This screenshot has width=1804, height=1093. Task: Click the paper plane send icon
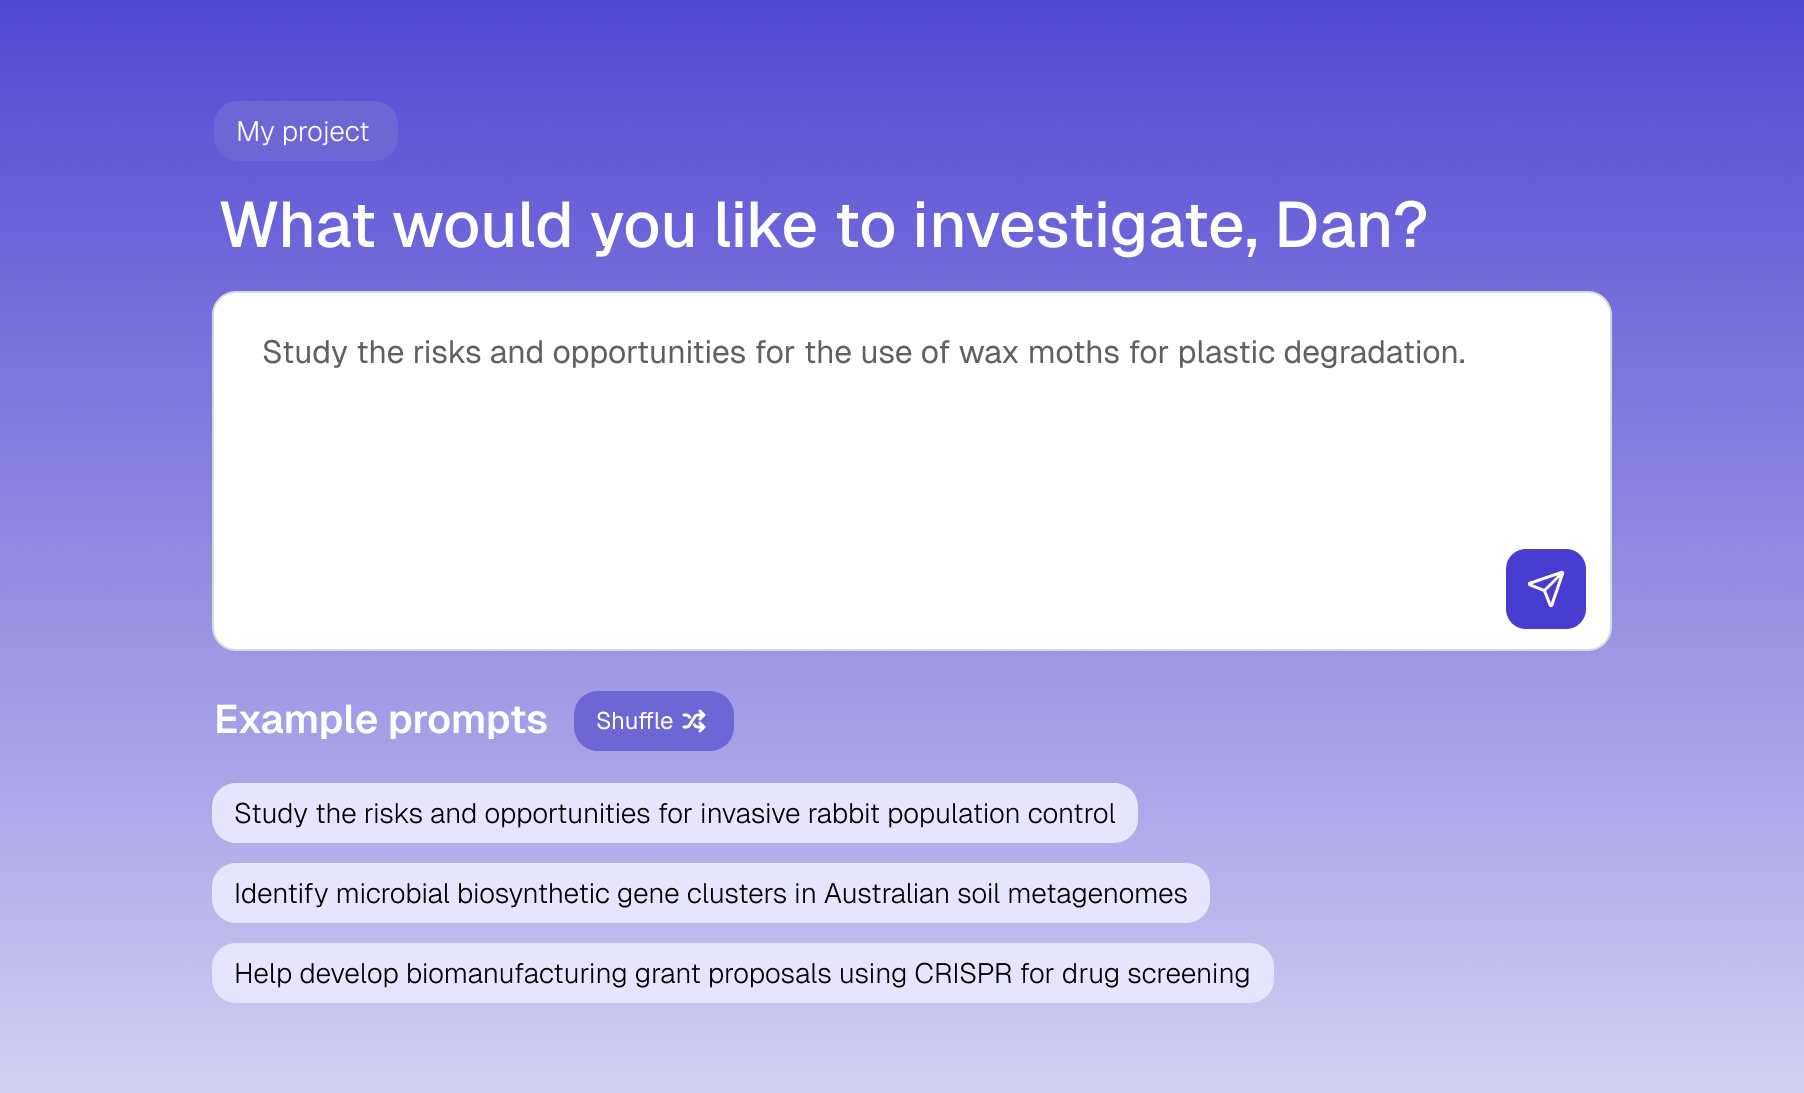pyautogui.click(x=1545, y=589)
